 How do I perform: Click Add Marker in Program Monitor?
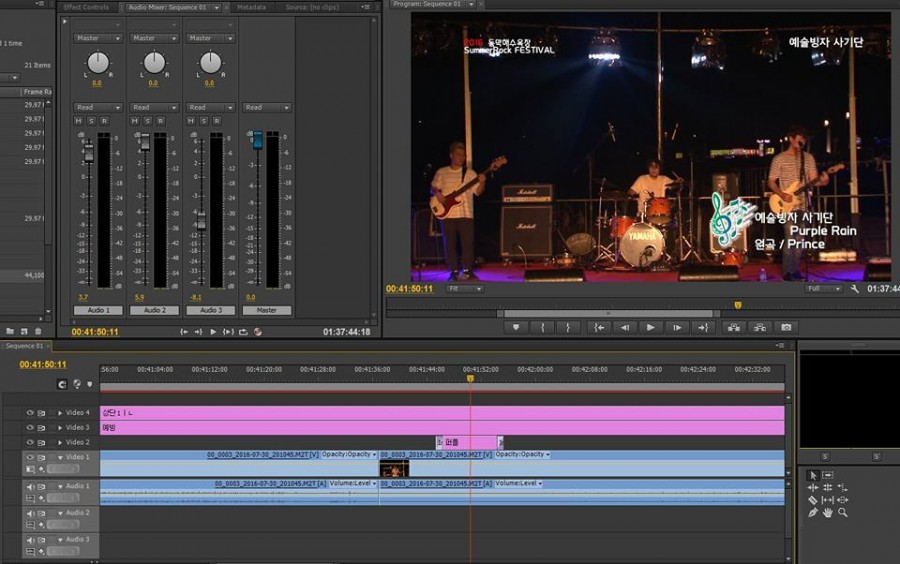pos(516,328)
